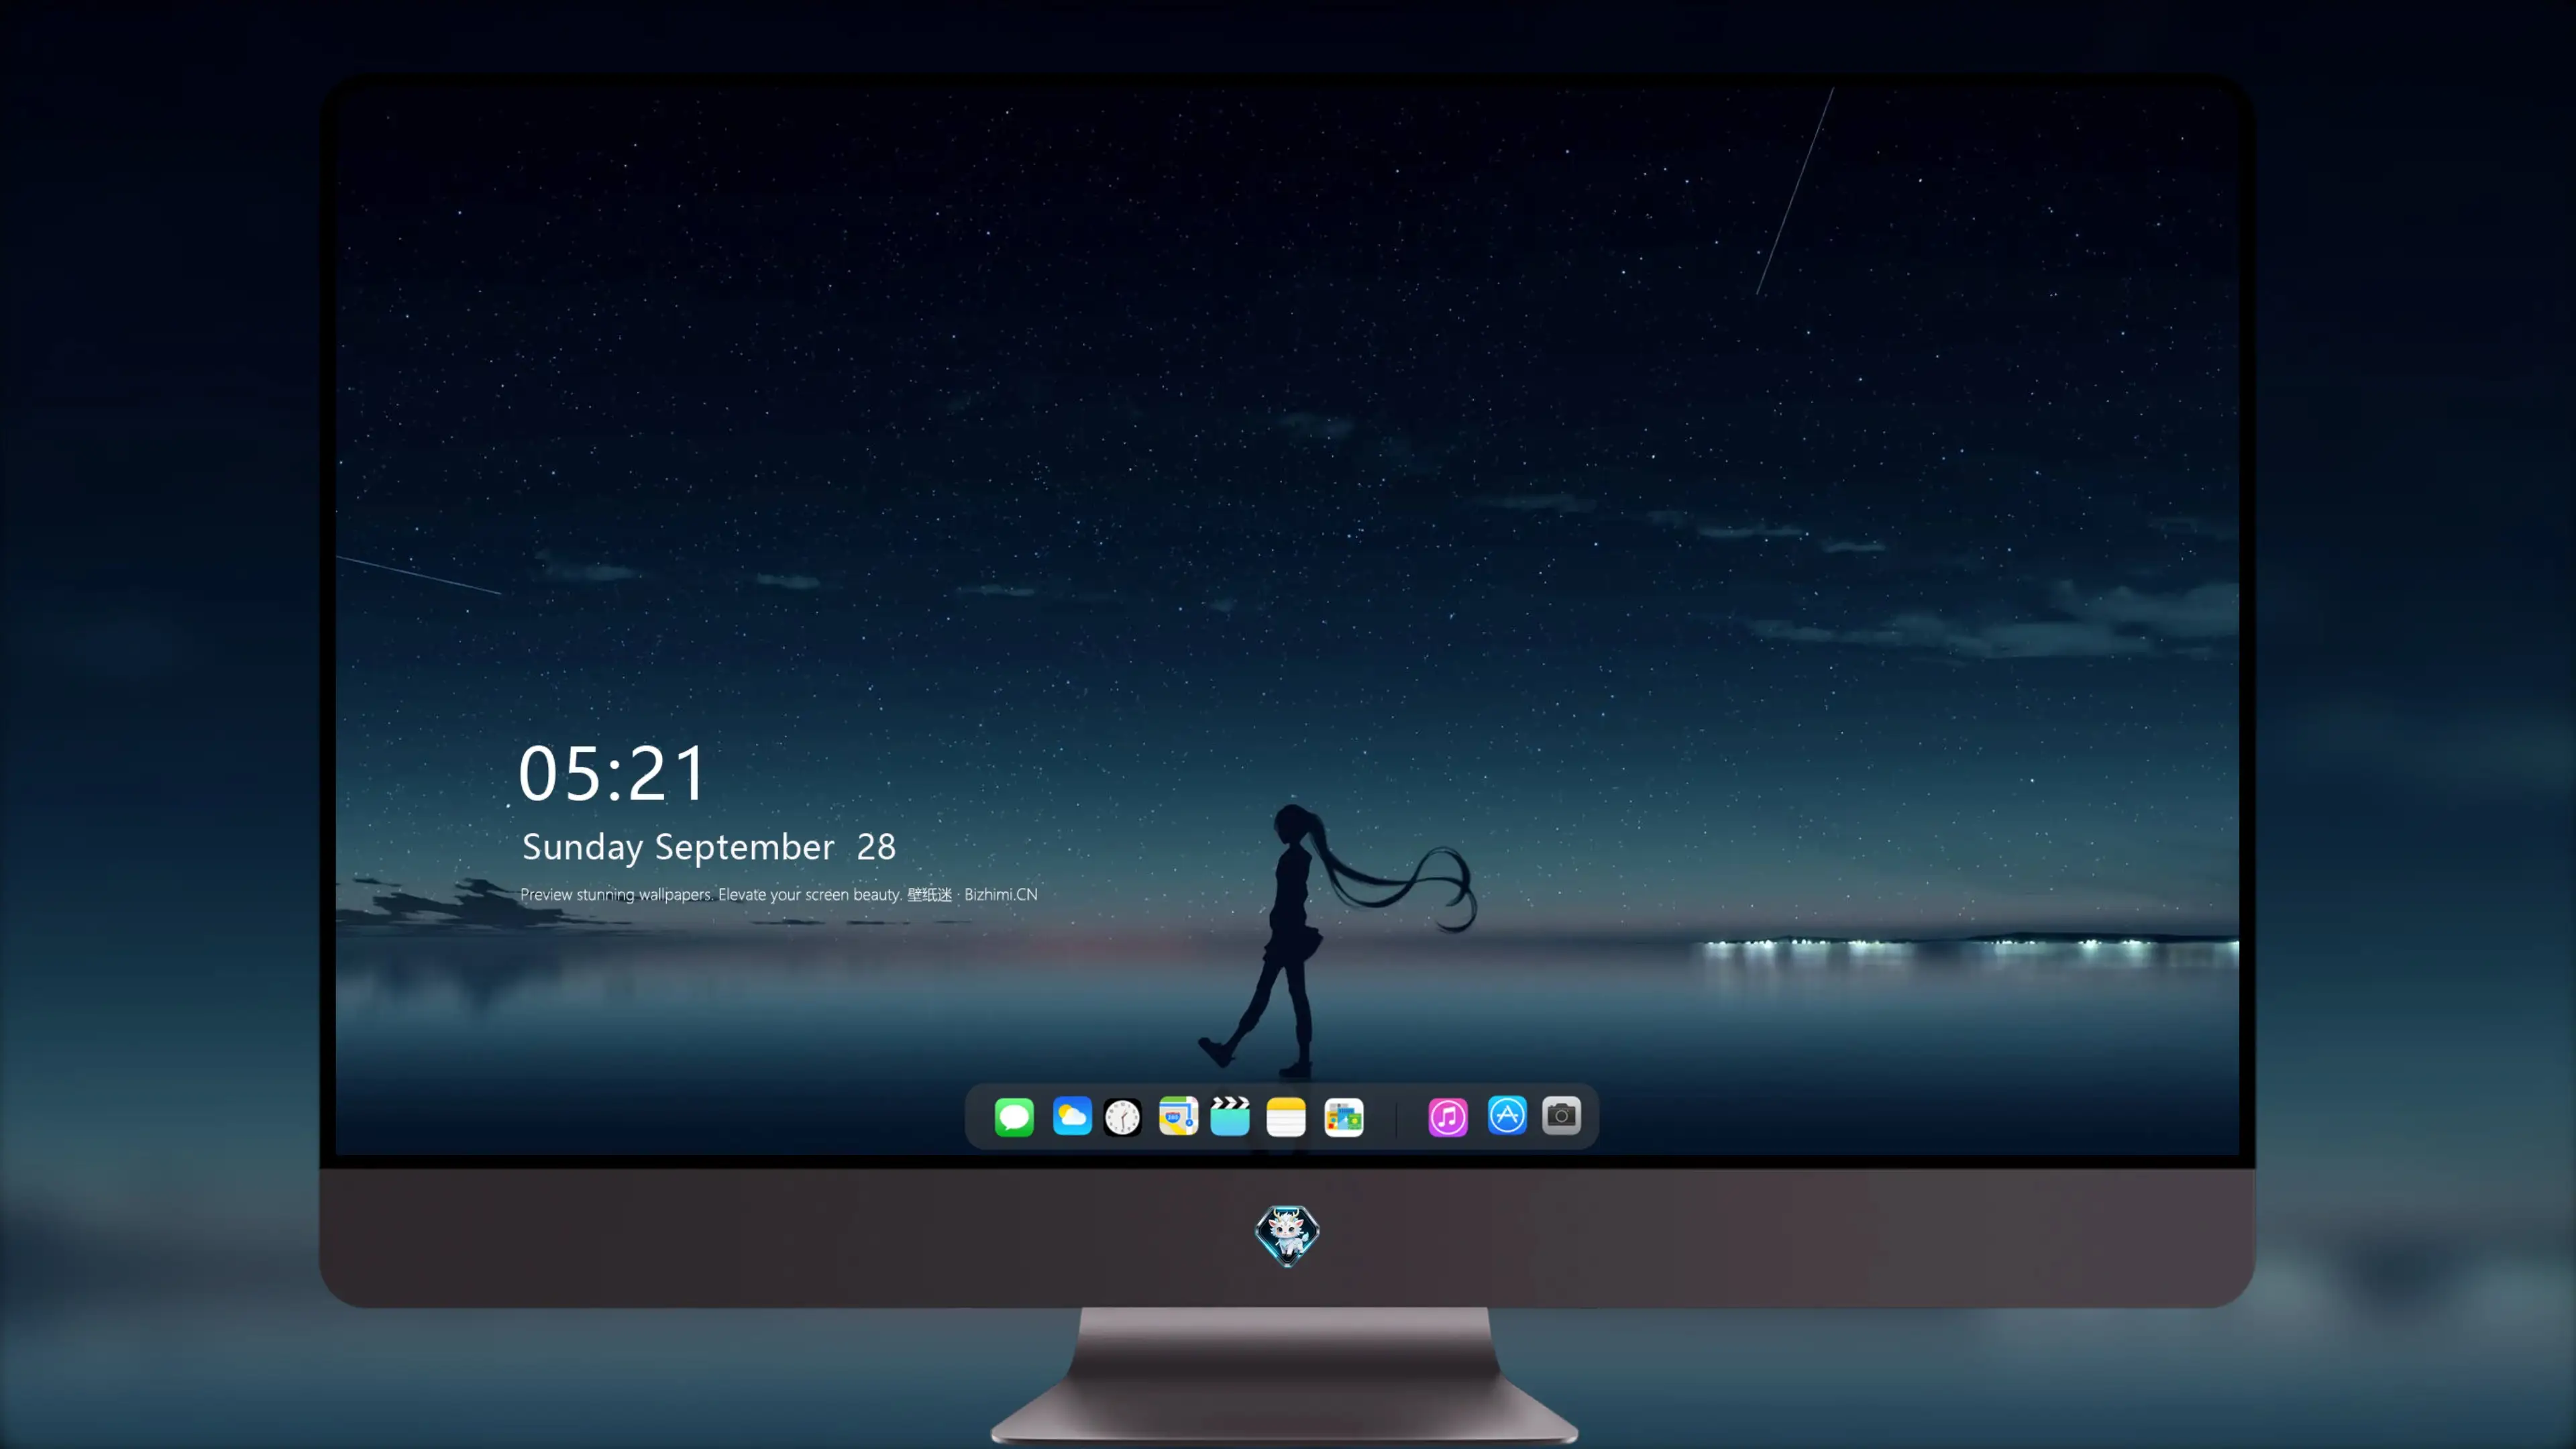Click the 'Preview stunning wallpapers' caption text

click(x=779, y=894)
